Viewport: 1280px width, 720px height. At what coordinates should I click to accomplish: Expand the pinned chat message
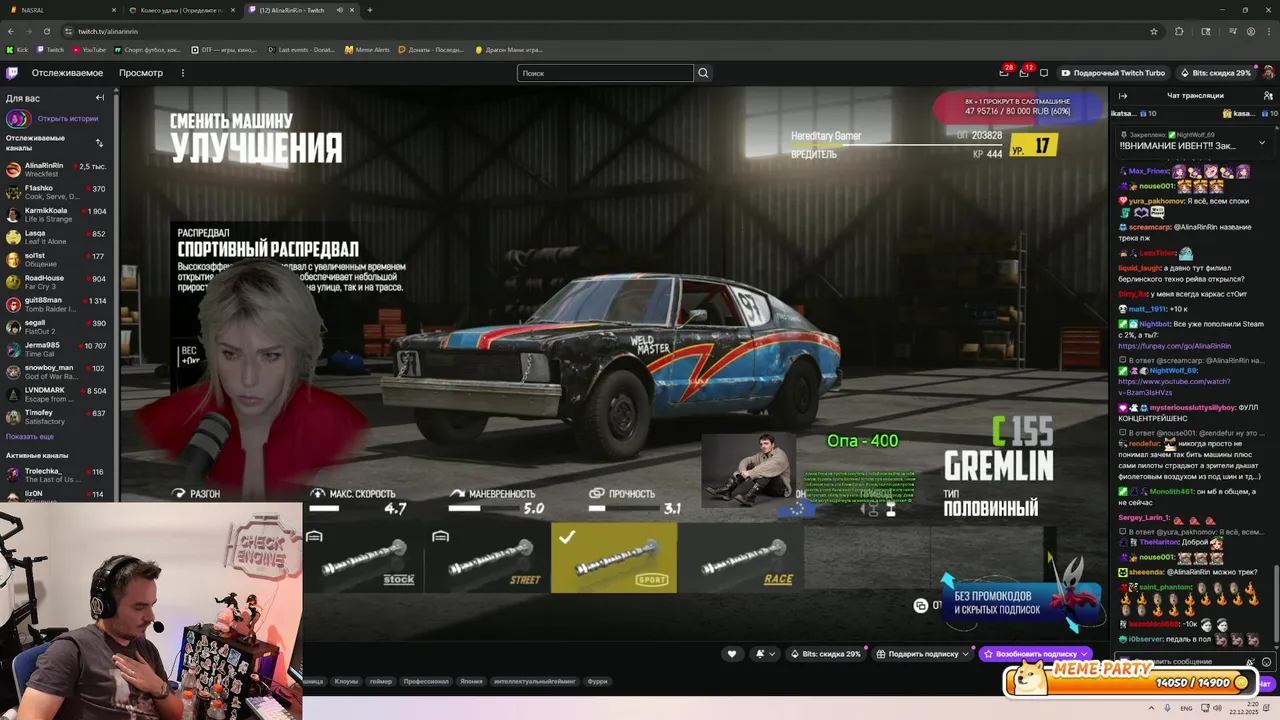click(x=1262, y=142)
